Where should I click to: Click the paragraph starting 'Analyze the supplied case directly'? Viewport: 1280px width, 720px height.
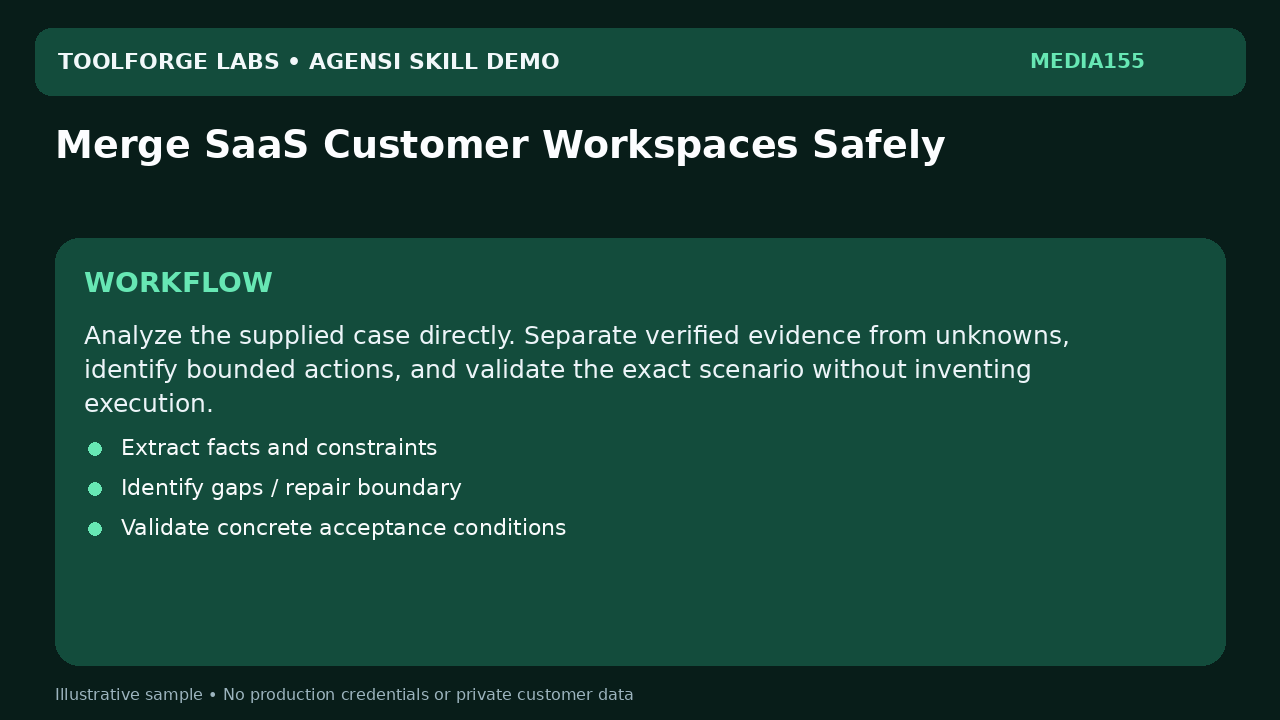point(577,370)
